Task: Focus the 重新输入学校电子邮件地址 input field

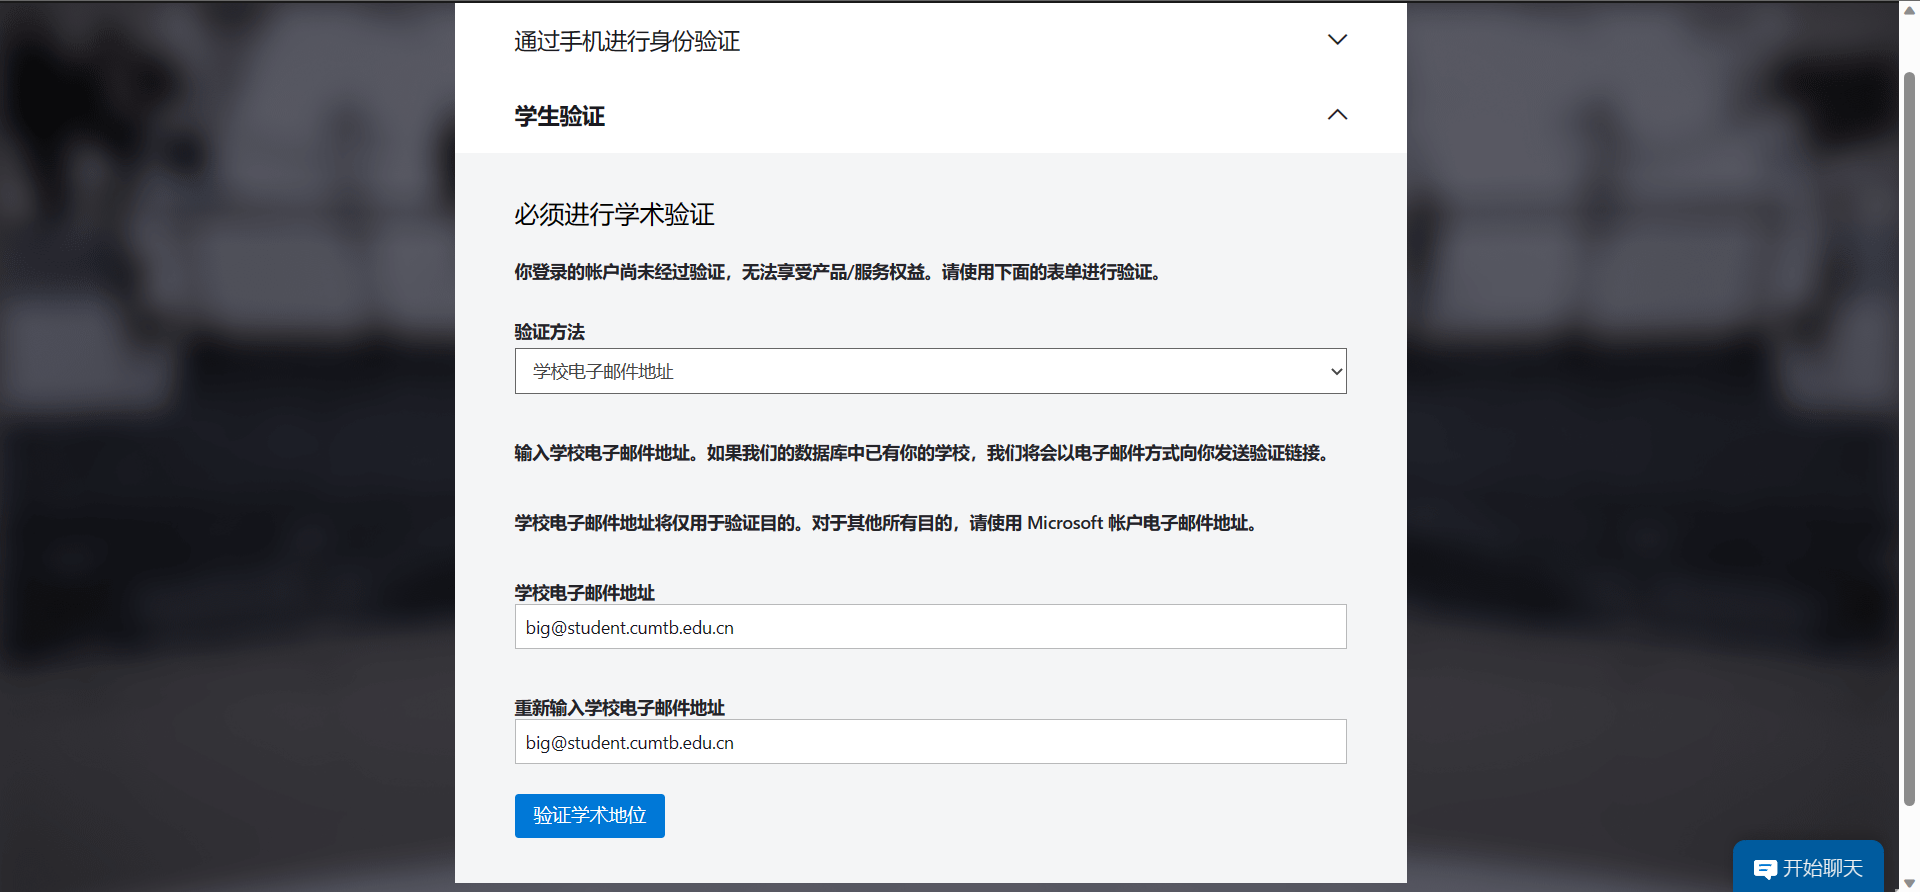Action: coord(929,742)
